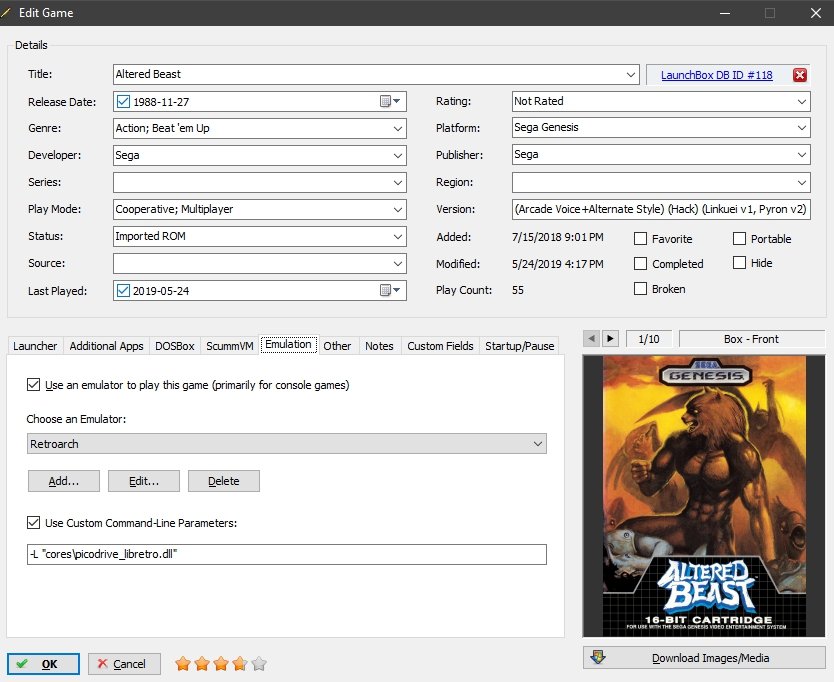Click the command-line parameters field
834x682 pixels.
(287, 554)
